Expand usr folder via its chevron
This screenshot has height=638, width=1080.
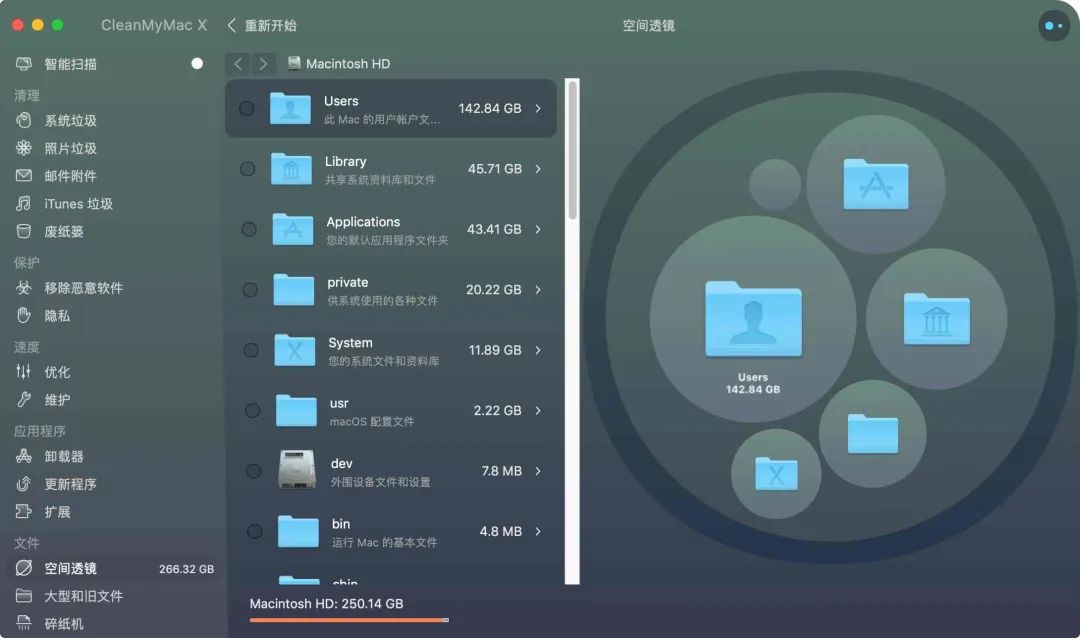click(x=538, y=411)
